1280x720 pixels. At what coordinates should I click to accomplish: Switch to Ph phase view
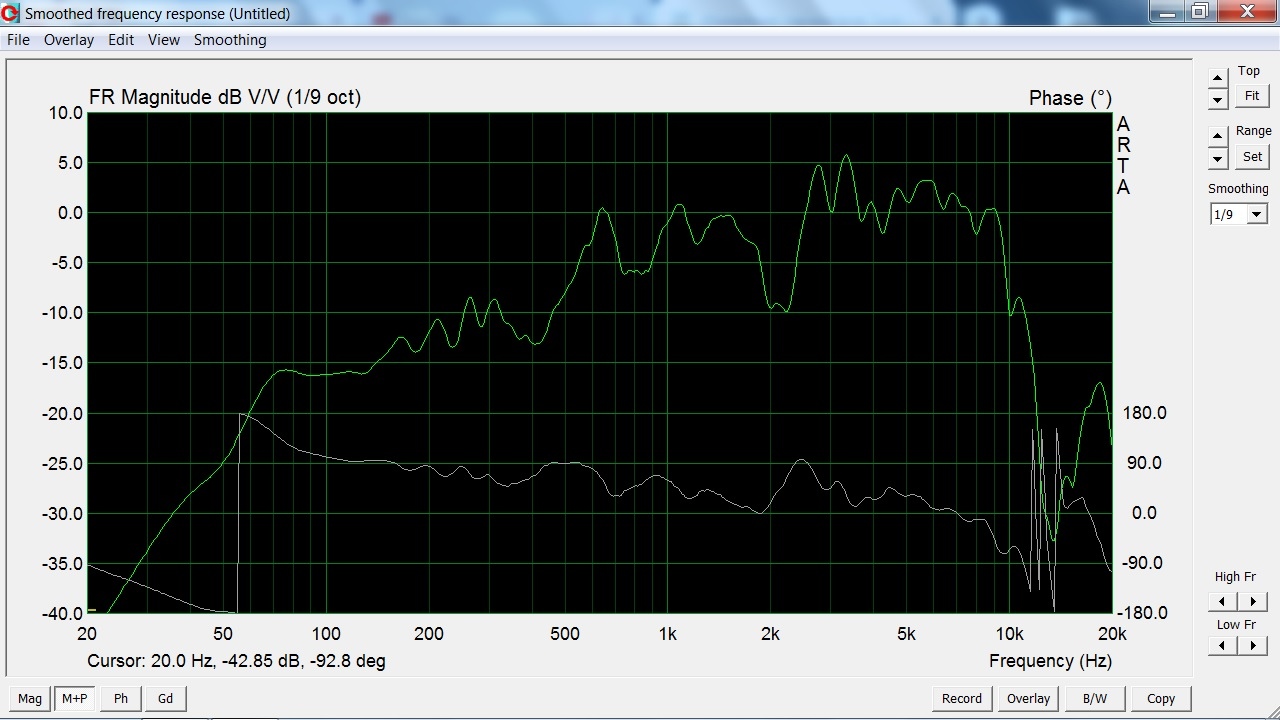[121, 699]
